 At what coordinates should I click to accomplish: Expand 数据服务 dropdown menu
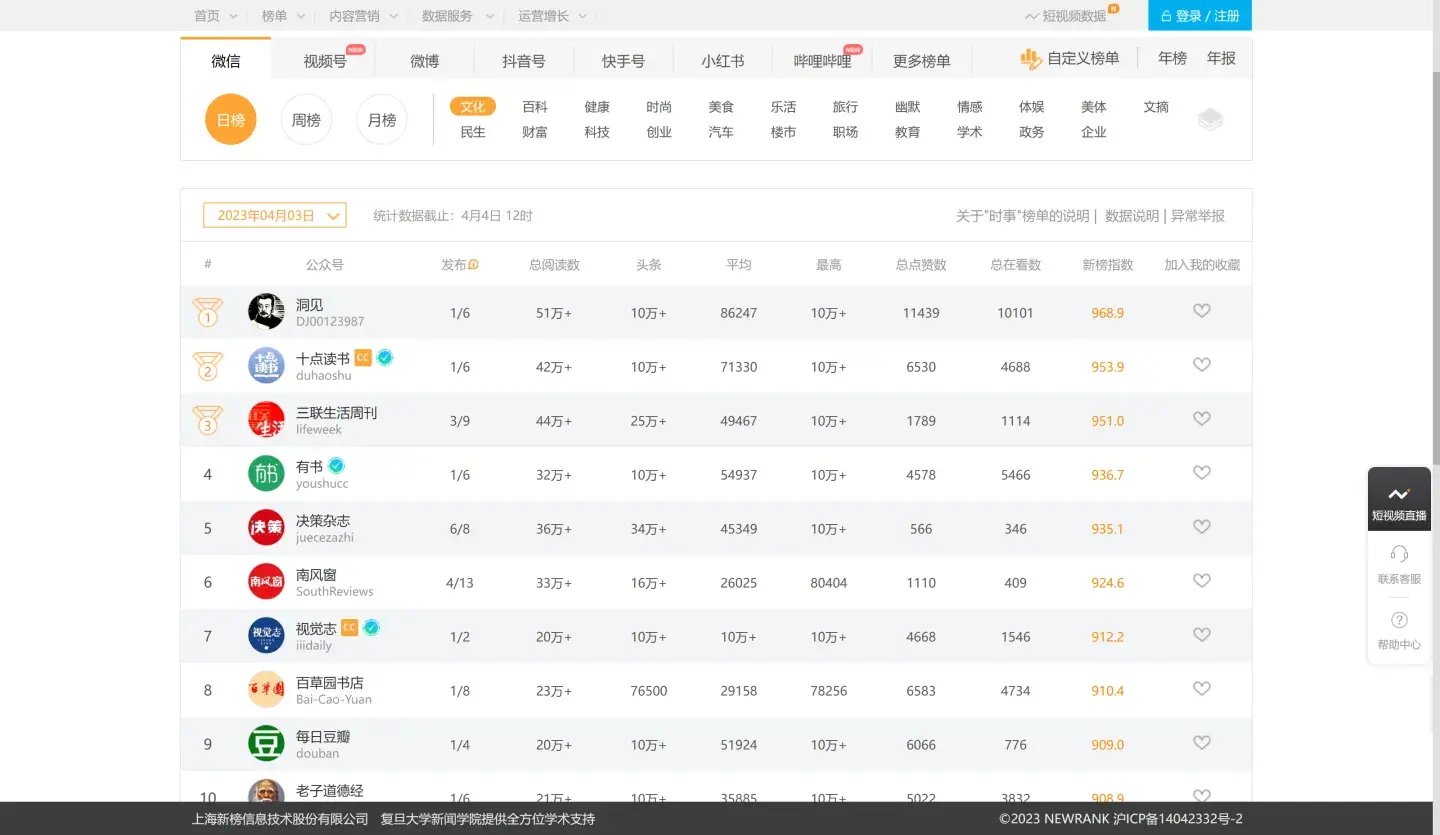[457, 16]
